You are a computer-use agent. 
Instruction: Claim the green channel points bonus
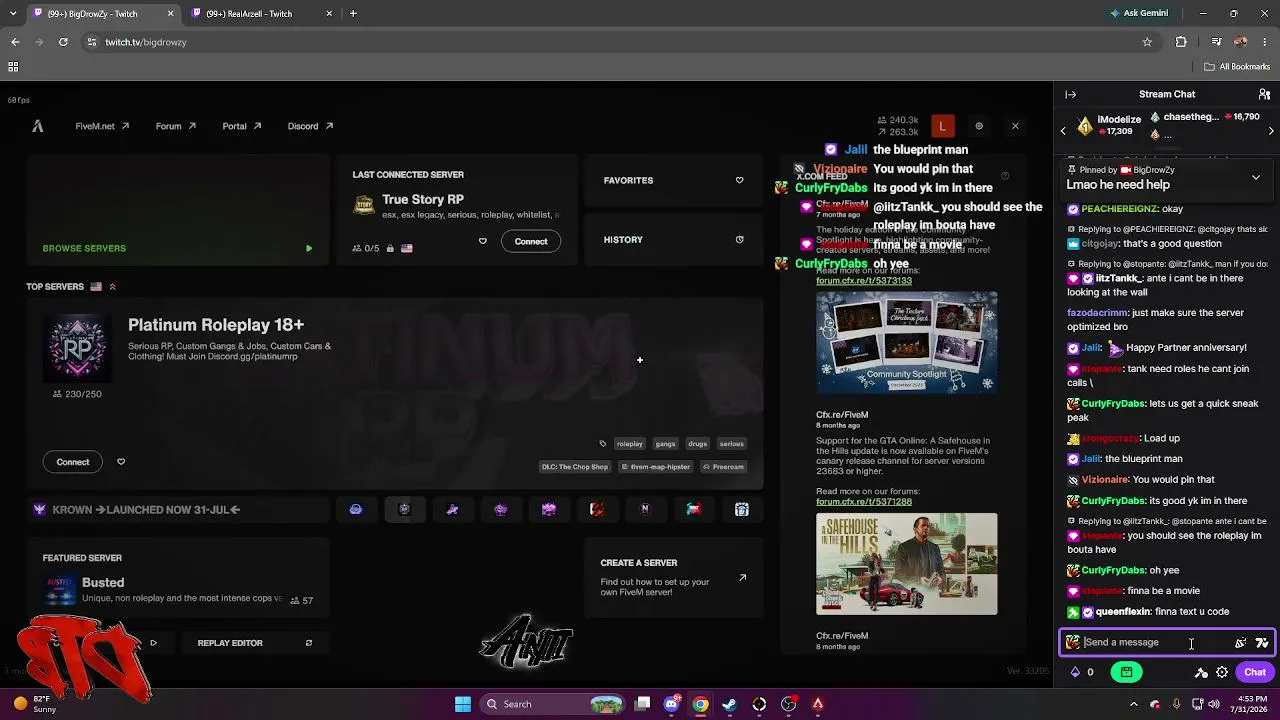pos(1127,673)
